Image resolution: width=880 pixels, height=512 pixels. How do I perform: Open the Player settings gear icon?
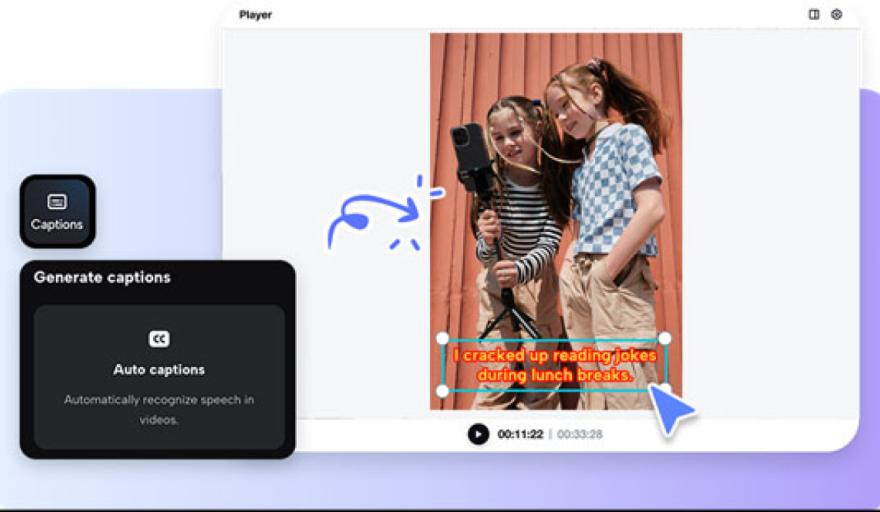pos(837,15)
